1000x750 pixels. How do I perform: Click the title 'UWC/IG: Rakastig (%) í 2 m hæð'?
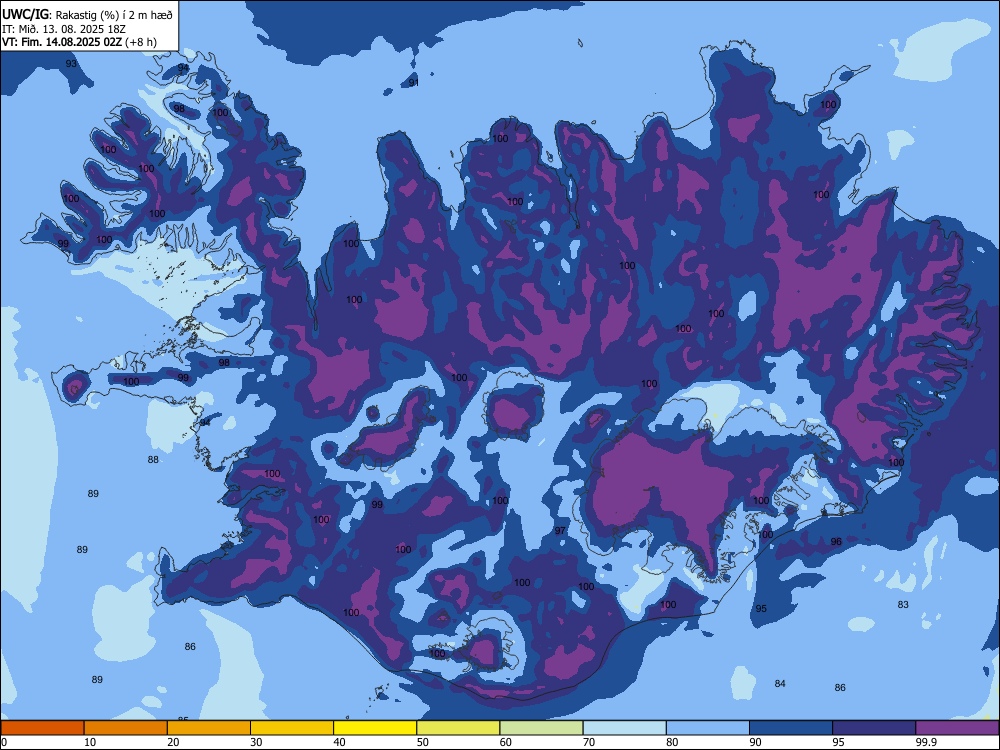(x=87, y=15)
